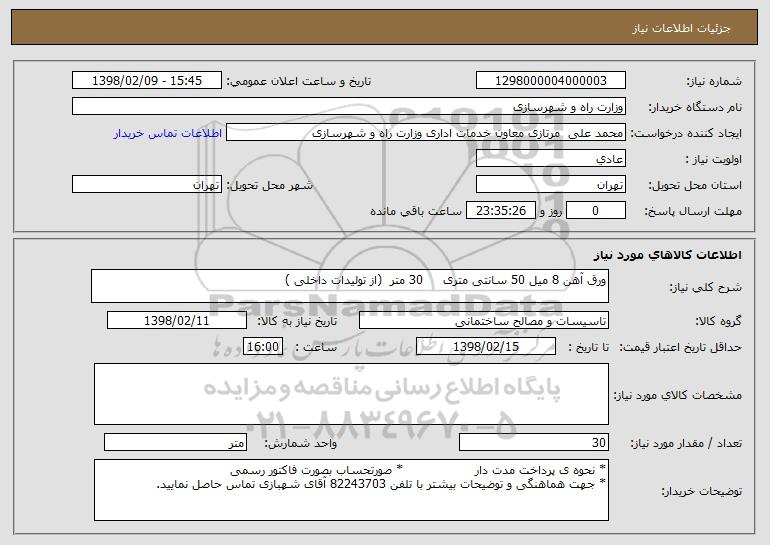Screen dimensions: 770x545
Task: Select the مهلت ارسال پاسخ label
Action: [x=692, y=211]
